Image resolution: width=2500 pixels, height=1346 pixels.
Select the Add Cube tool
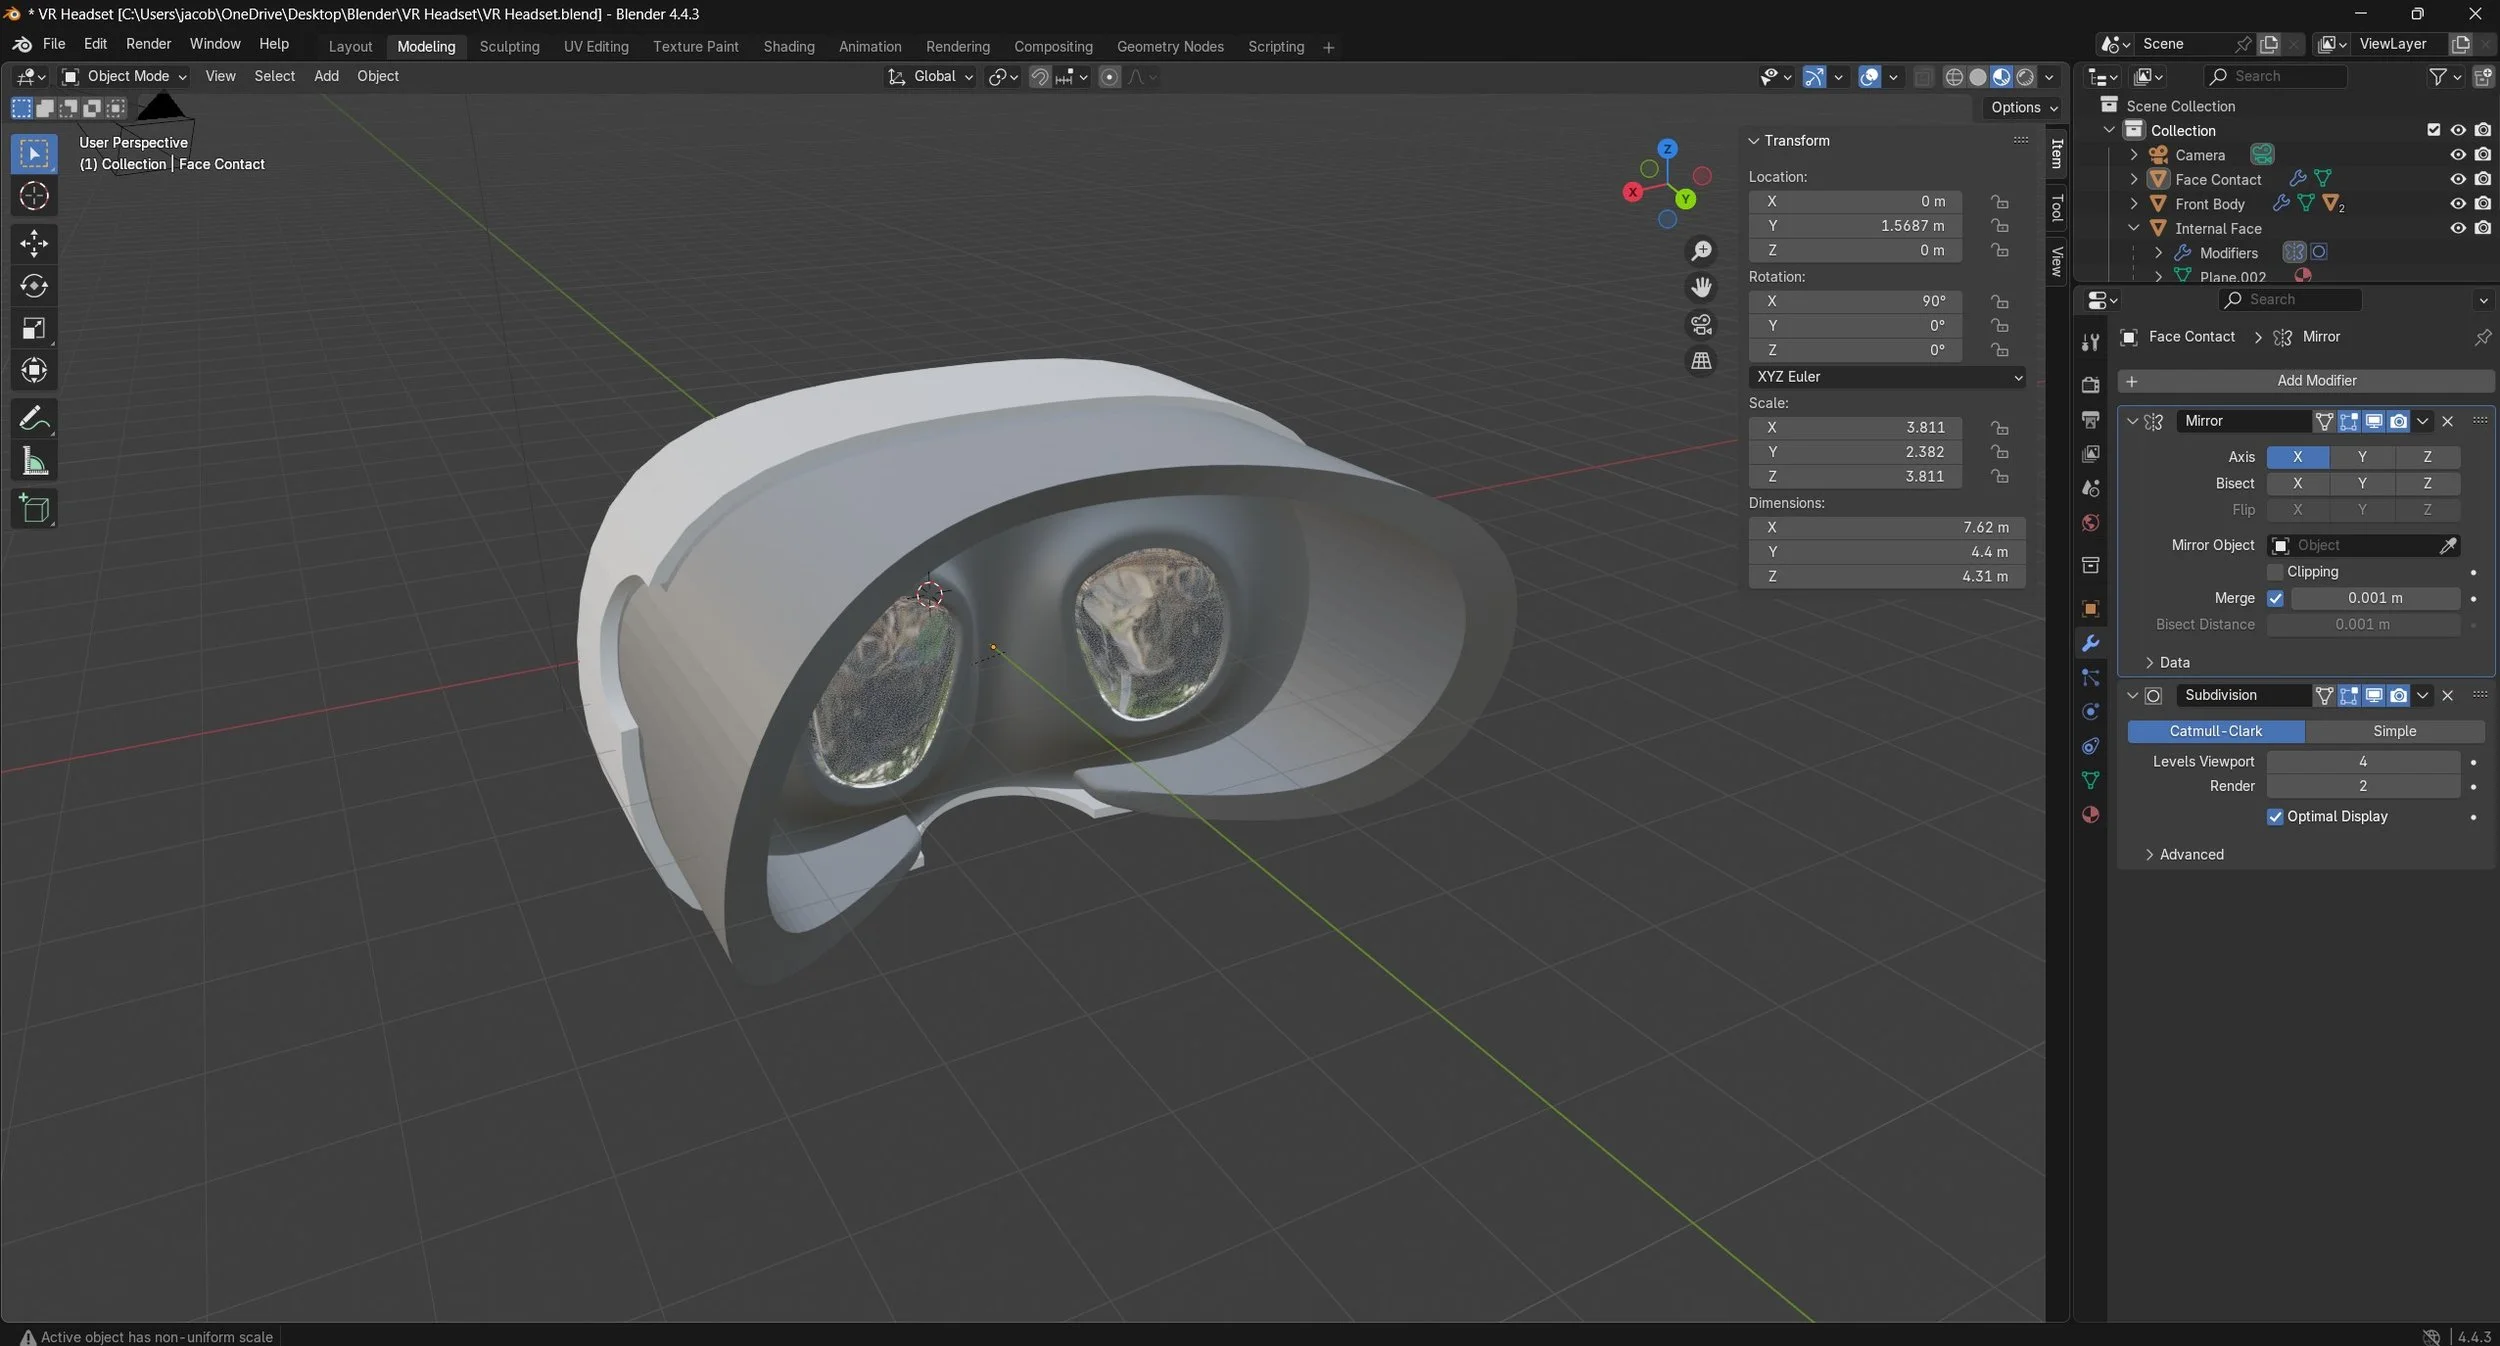(x=34, y=509)
